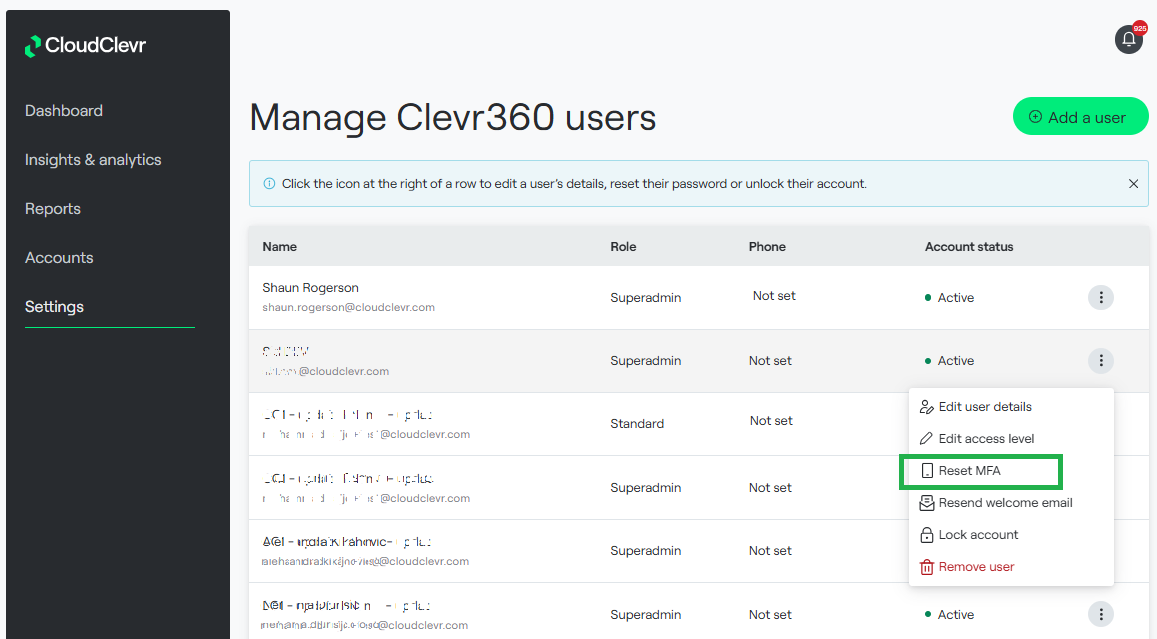Select Settings in sidebar

[x=55, y=307]
